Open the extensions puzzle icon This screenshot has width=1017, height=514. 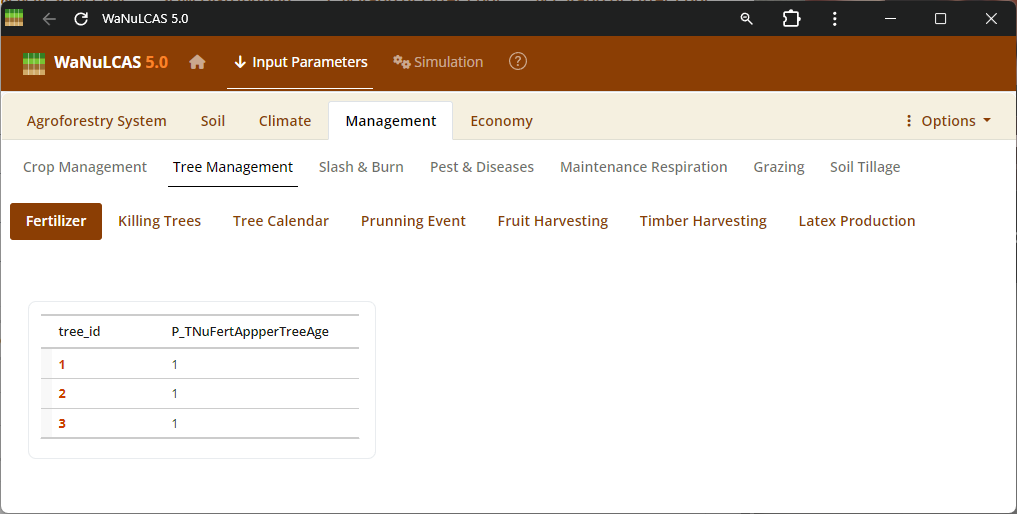(791, 19)
